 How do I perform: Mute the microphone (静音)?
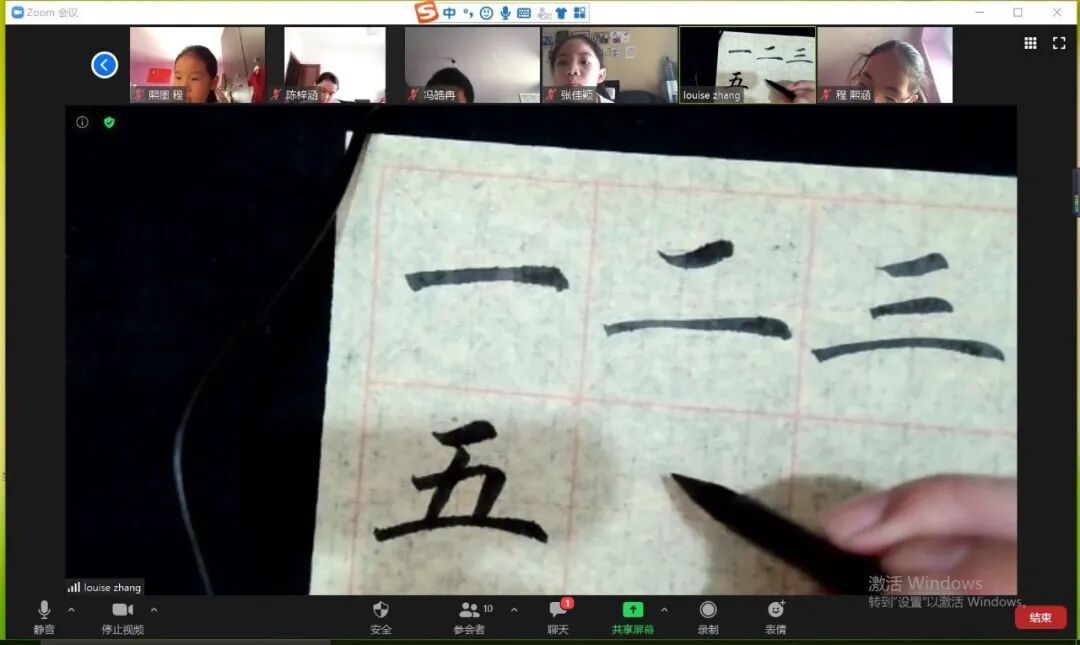click(x=43, y=617)
